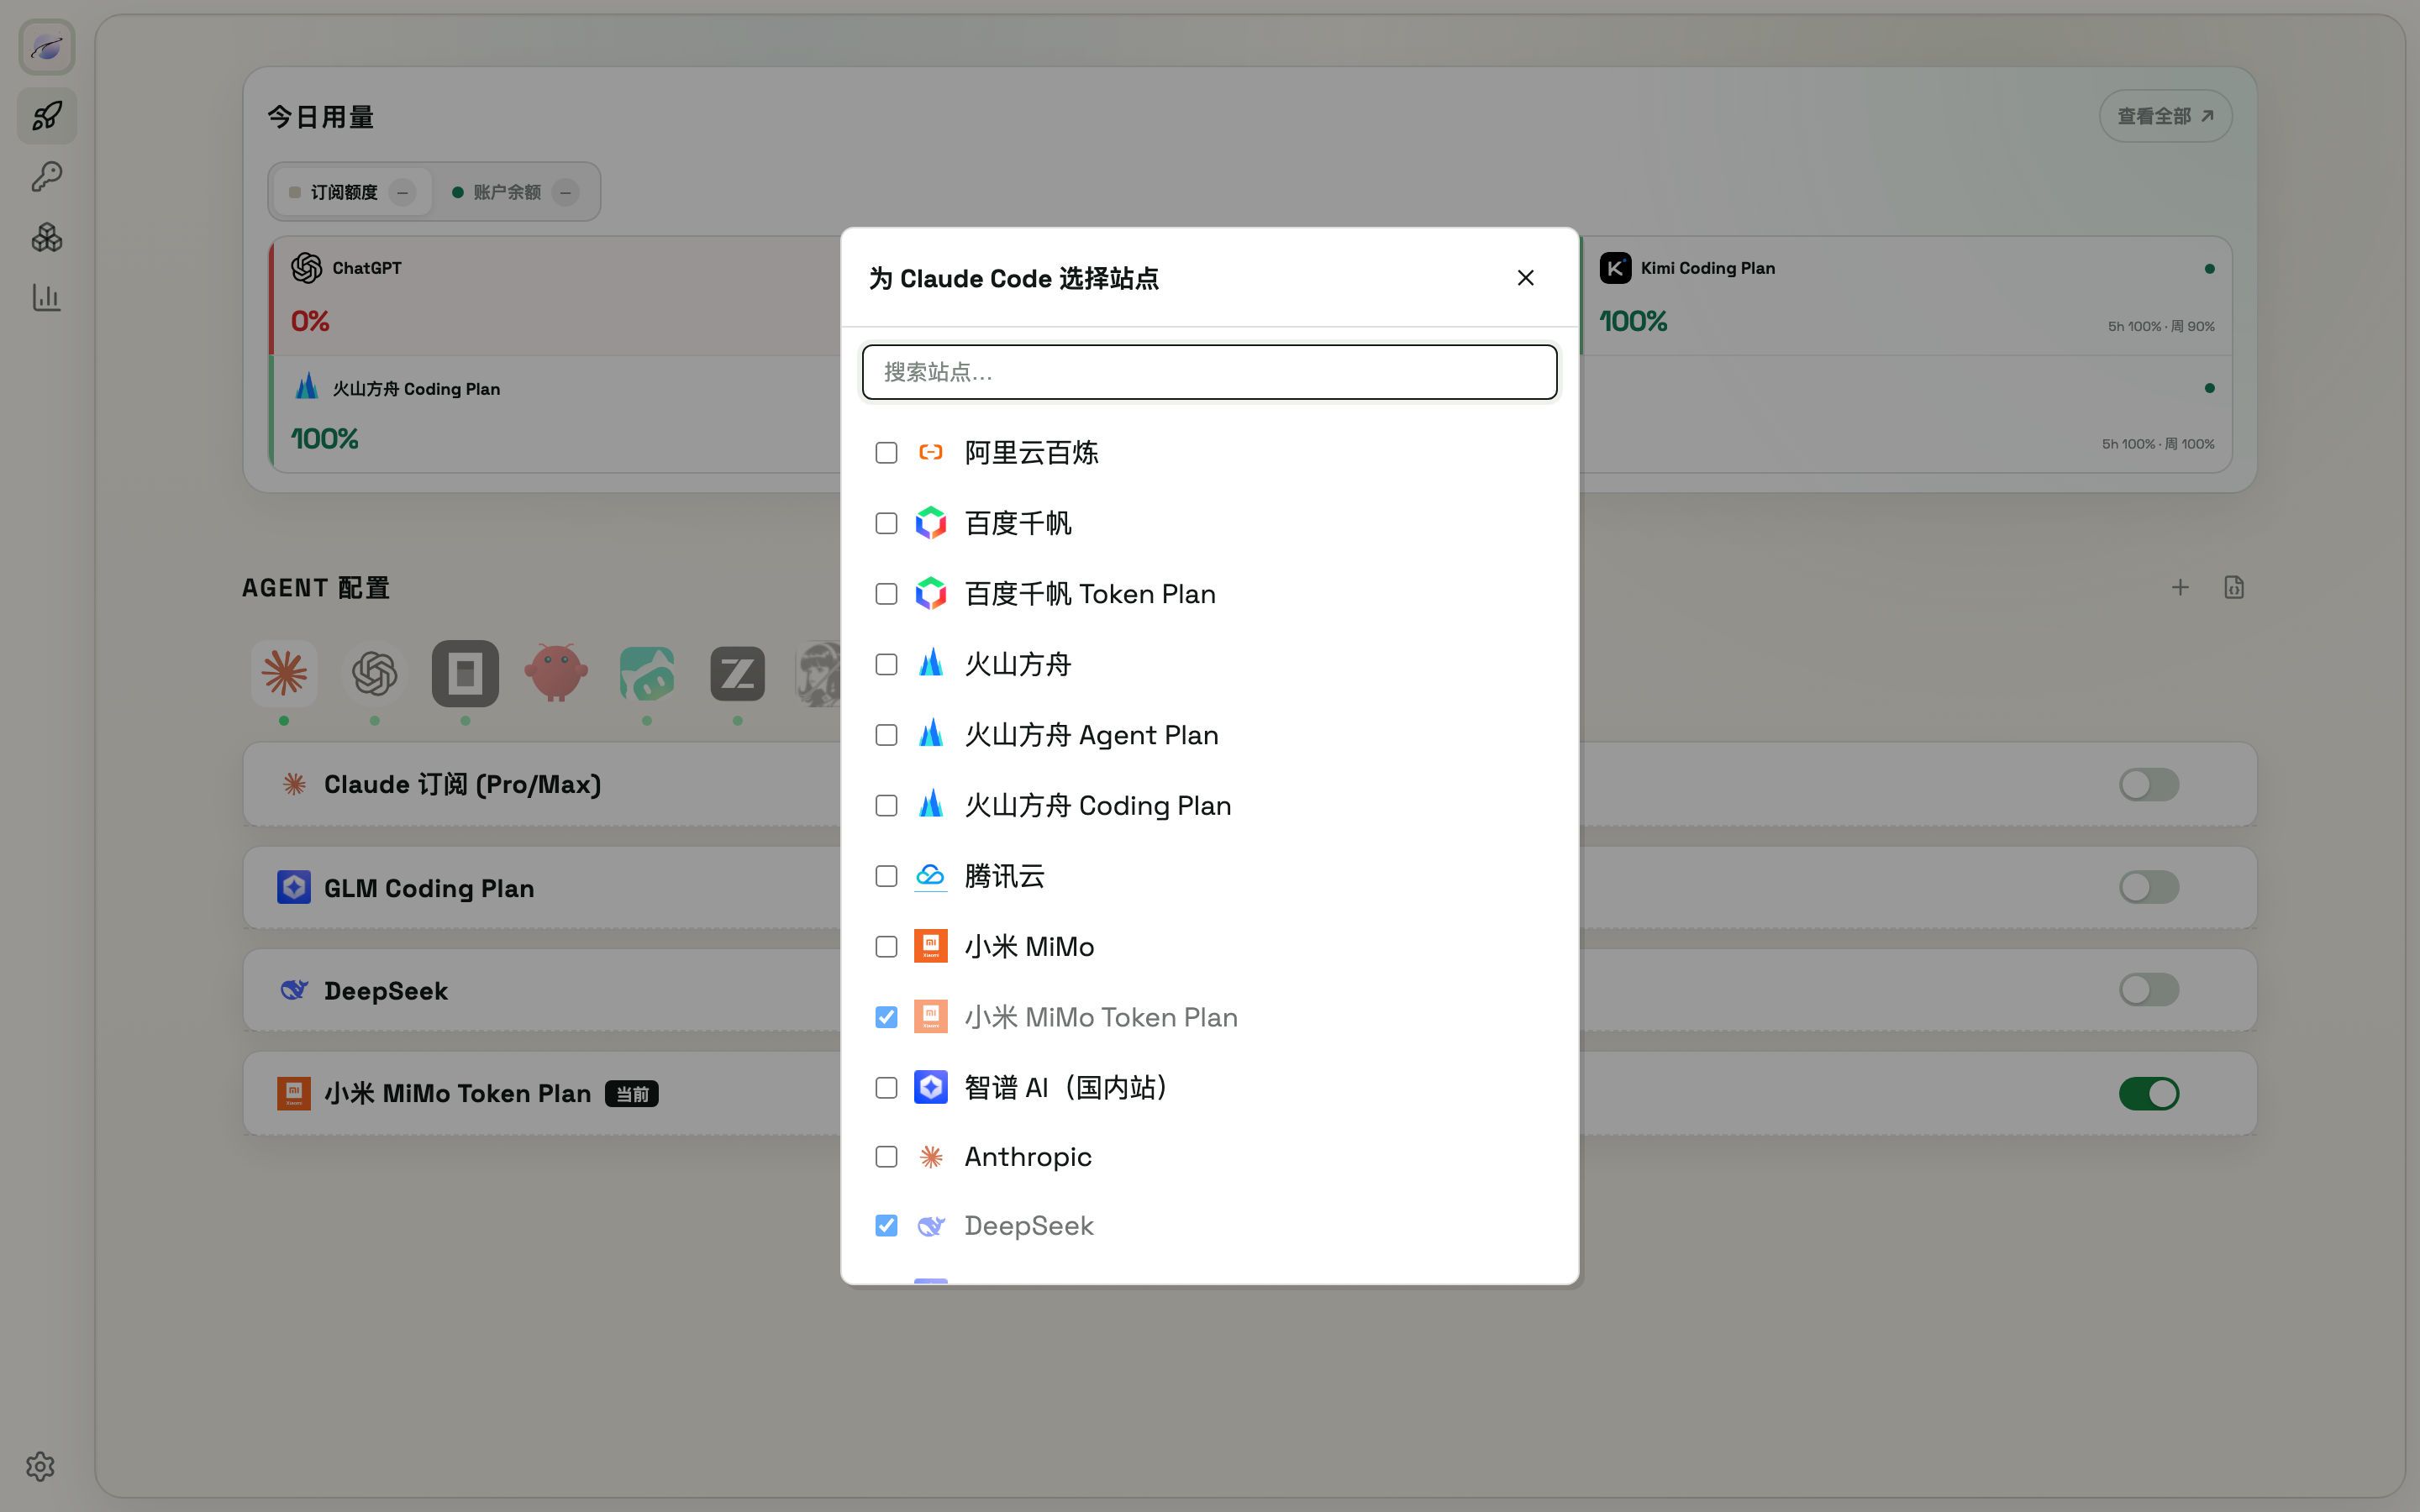2420x1512 pixels.
Task: Check the 阿里云百炼 checkbox
Action: [886, 453]
